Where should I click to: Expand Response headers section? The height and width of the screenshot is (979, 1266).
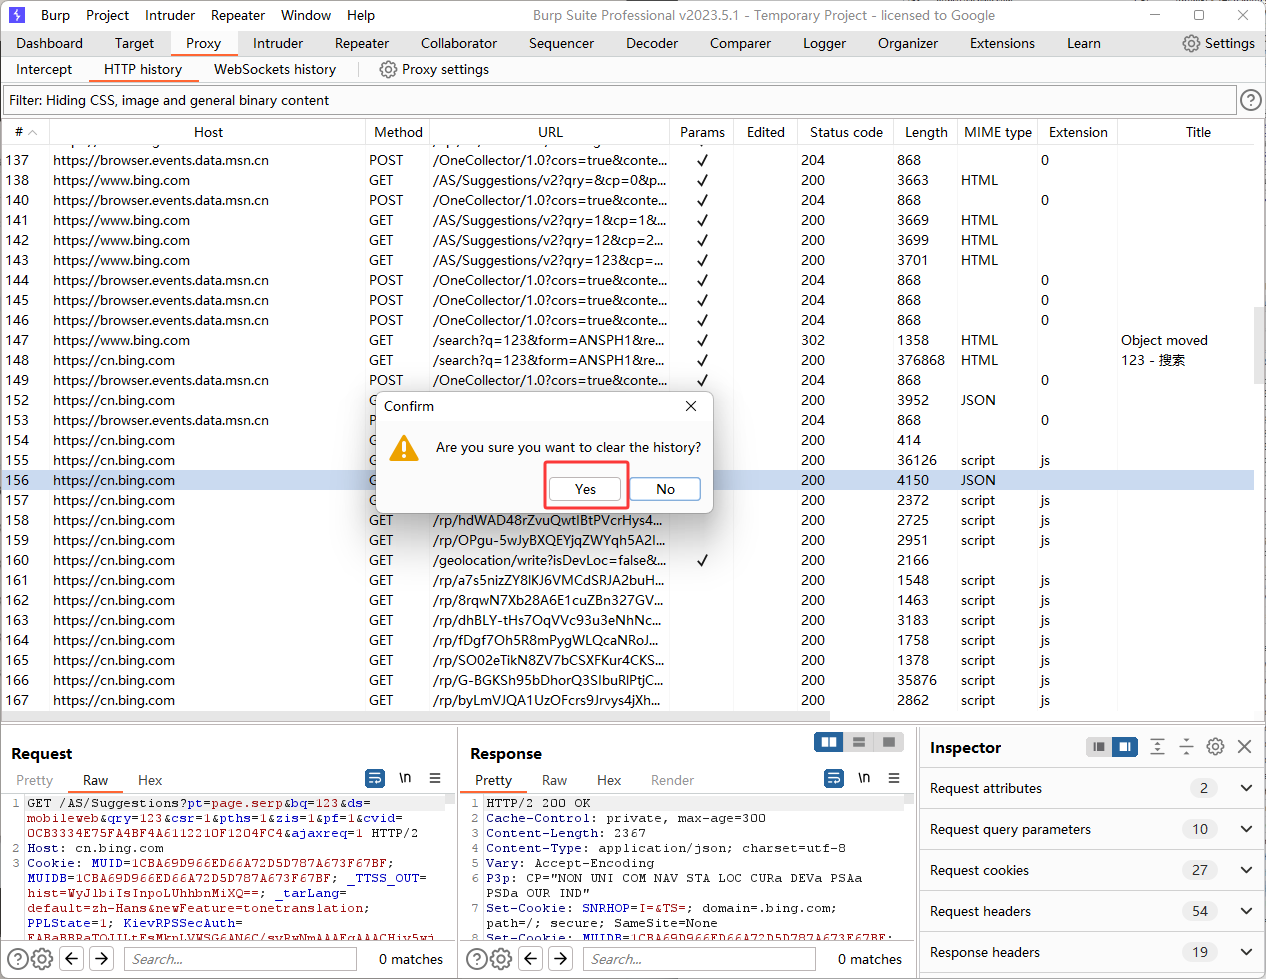1246,952
